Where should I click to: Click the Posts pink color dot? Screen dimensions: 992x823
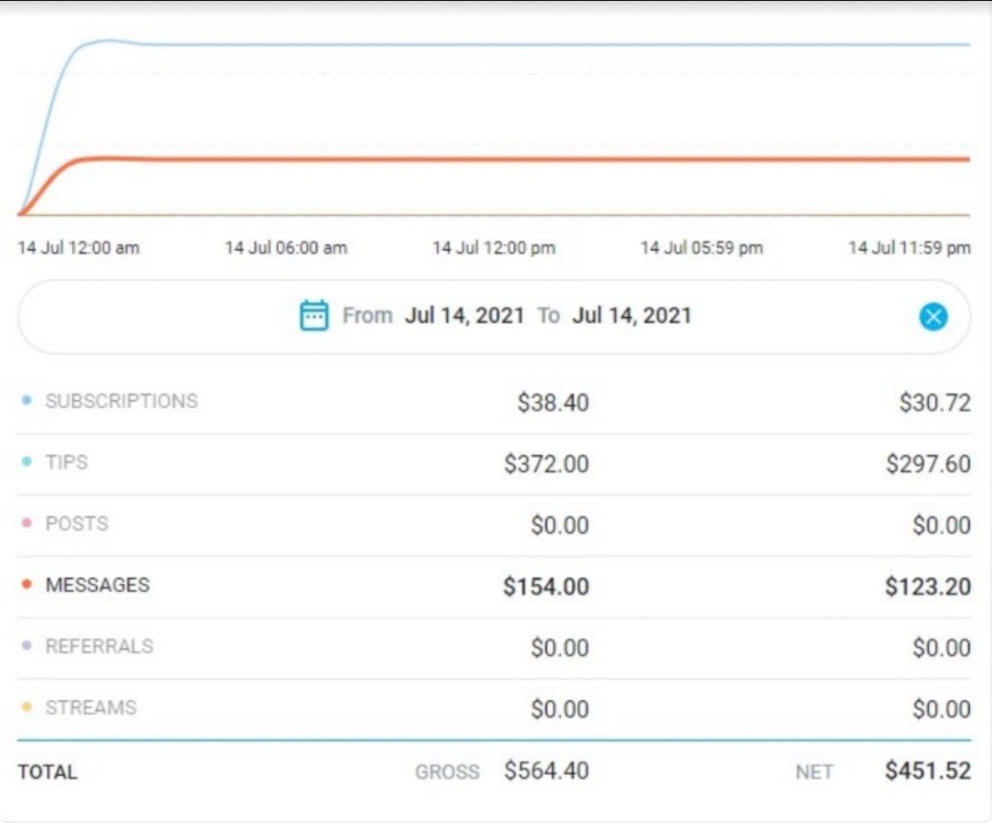[27, 523]
